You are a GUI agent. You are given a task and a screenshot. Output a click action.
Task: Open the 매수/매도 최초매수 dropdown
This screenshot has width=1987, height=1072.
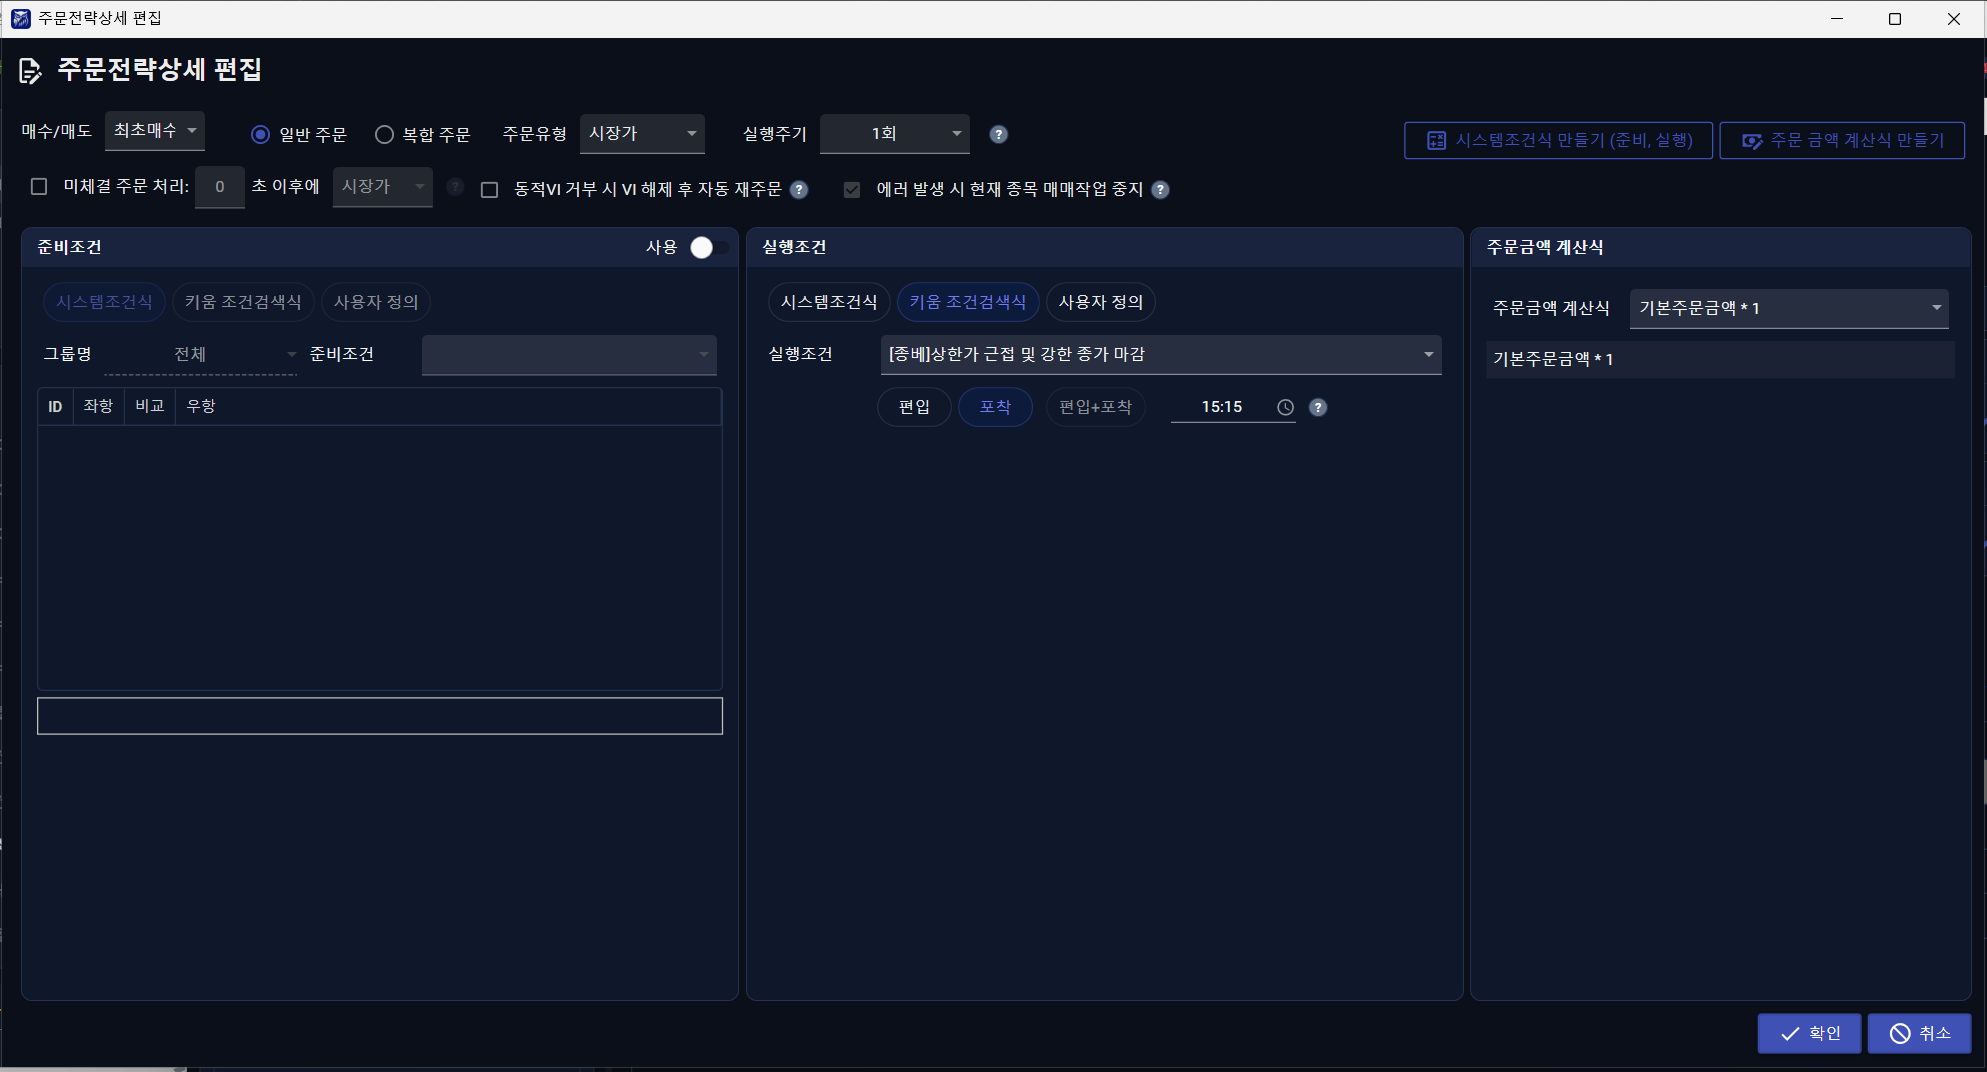(155, 131)
